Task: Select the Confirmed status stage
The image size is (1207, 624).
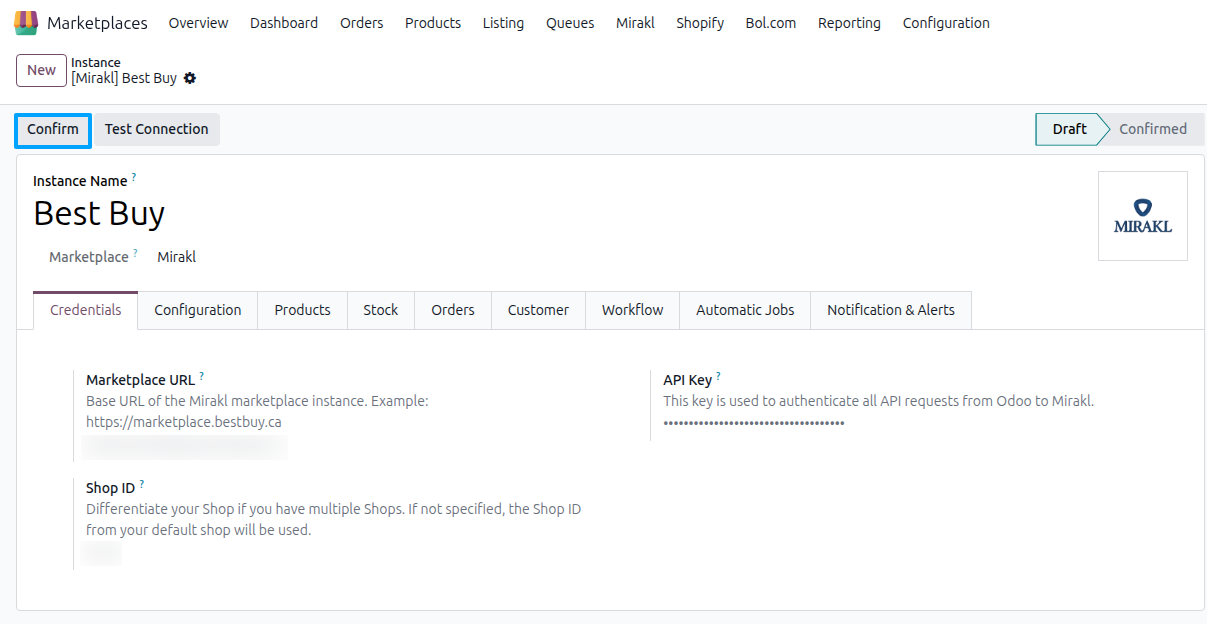Action: tap(1153, 129)
